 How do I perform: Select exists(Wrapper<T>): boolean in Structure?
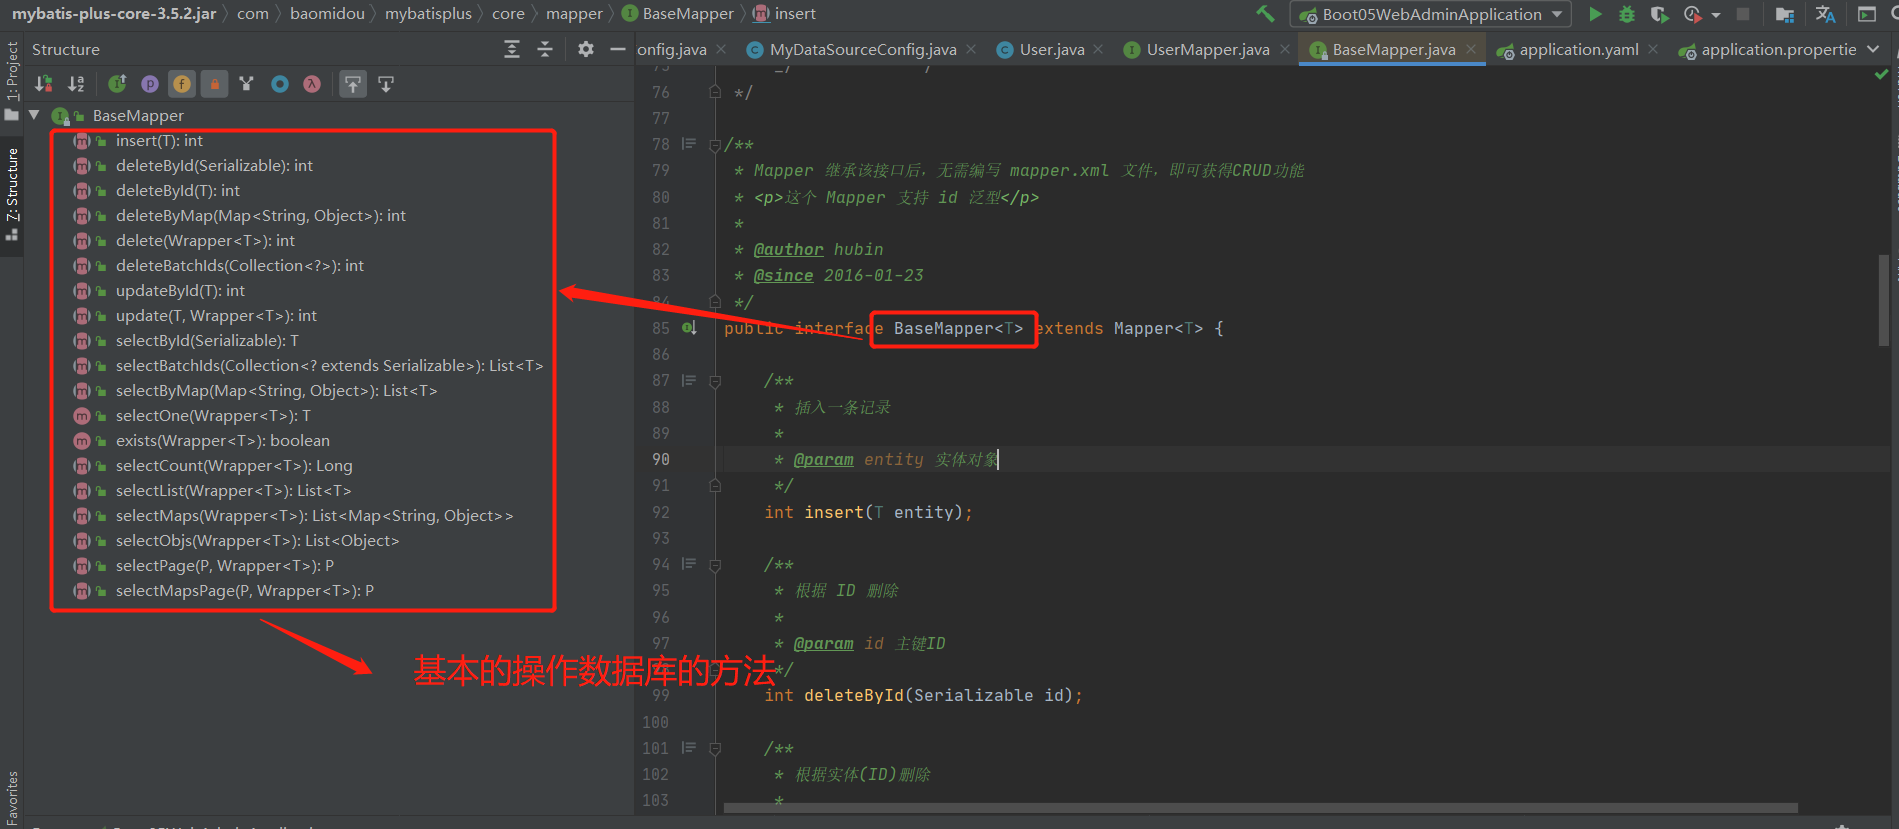click(222, 441)
